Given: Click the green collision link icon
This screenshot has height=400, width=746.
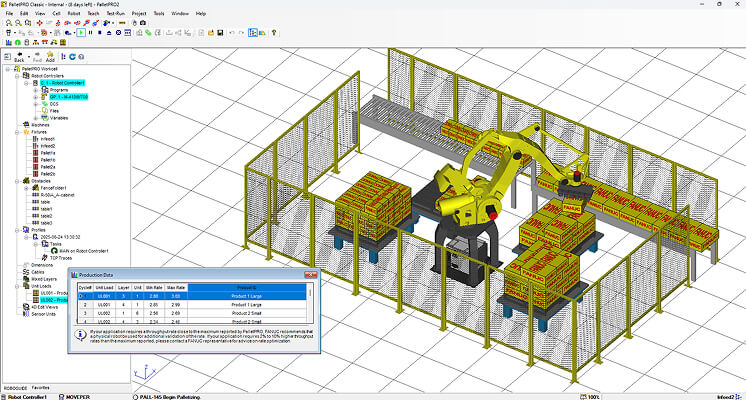Looking at the screenshot, I should tap(148, 33).
